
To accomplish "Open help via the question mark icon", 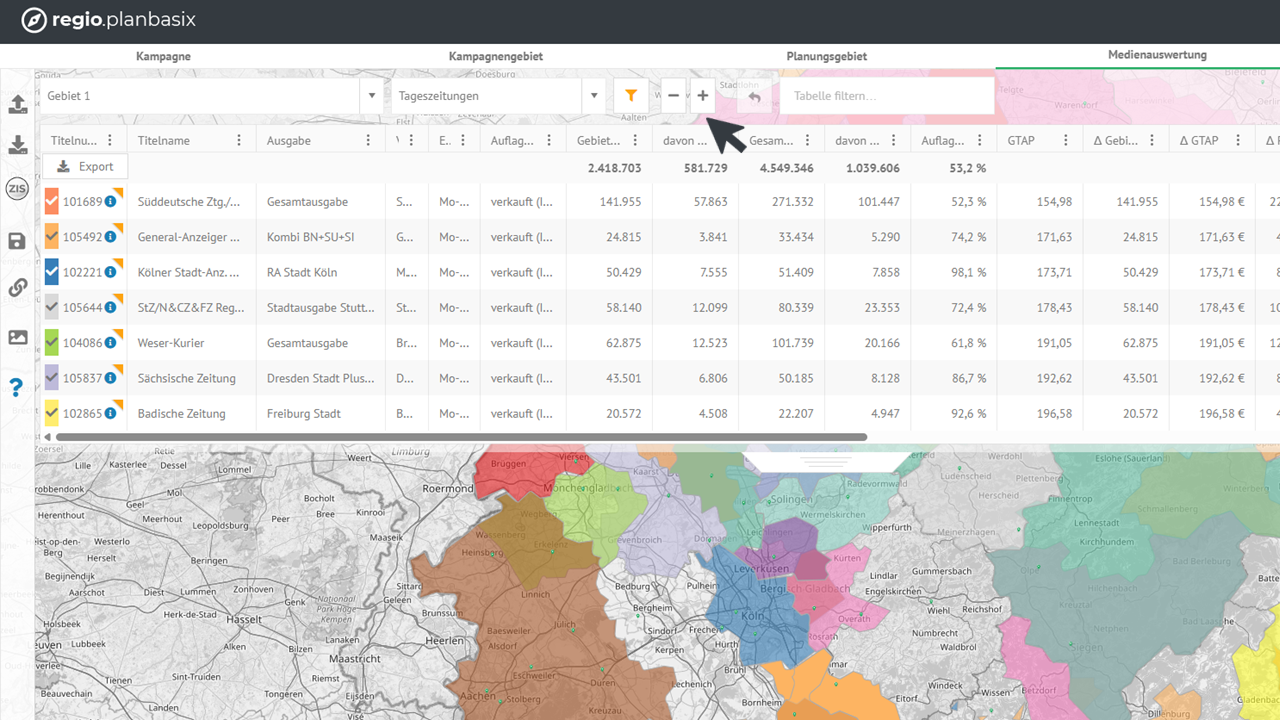I will tap(17, 388).
